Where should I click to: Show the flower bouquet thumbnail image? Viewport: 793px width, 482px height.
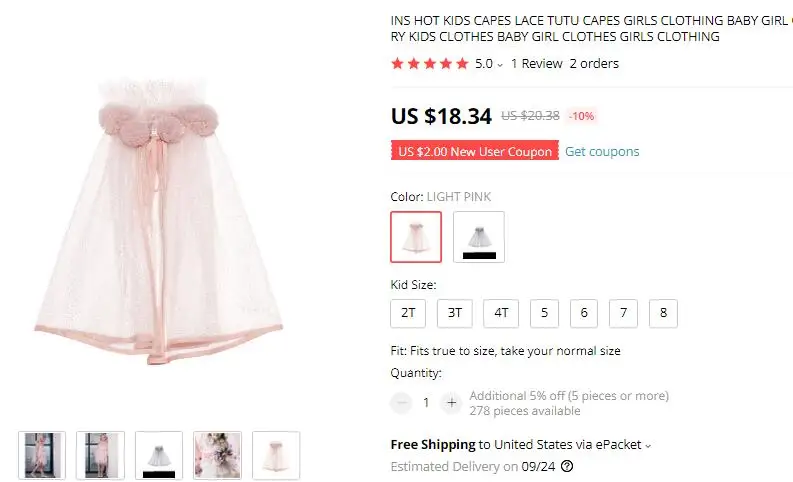pos(217,455)
